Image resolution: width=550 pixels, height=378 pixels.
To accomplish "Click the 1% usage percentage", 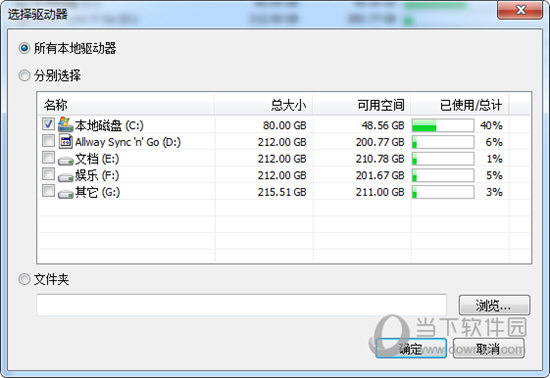I will pos(494,159).
